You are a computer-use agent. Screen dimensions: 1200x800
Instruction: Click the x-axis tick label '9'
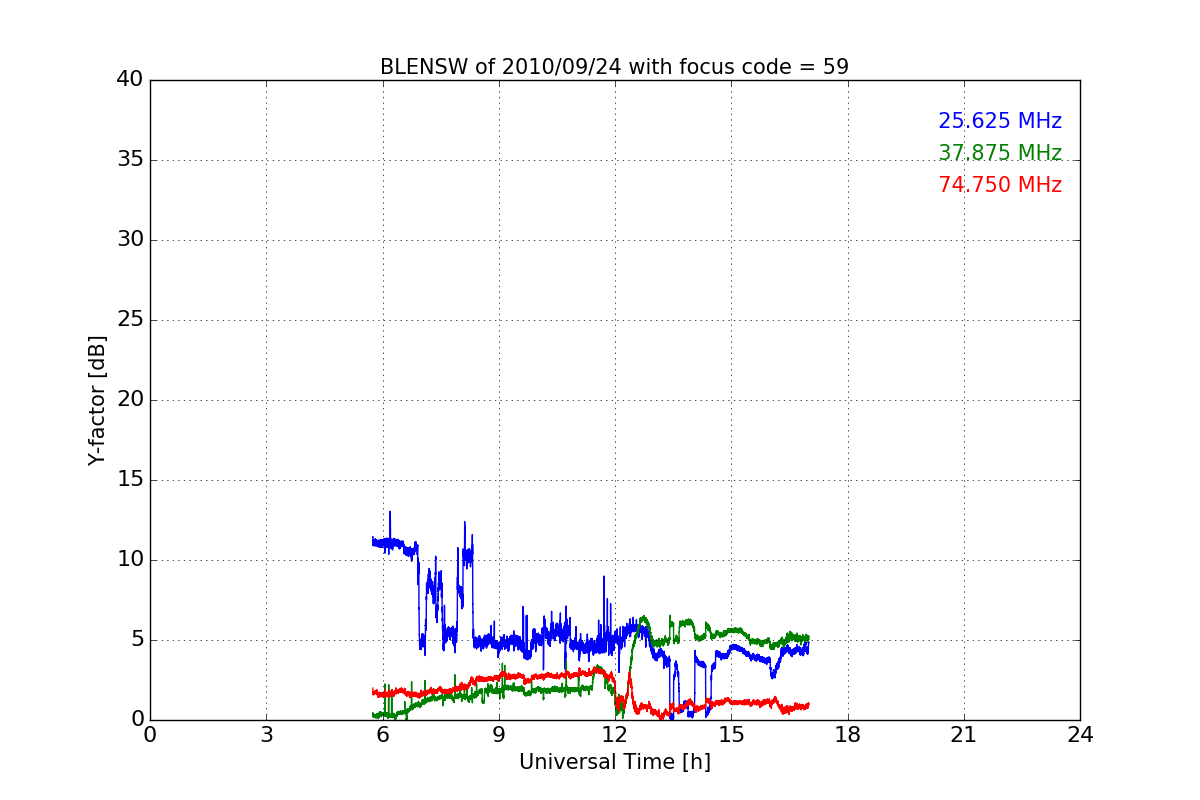pyautogui.click(x=499, y=735)
